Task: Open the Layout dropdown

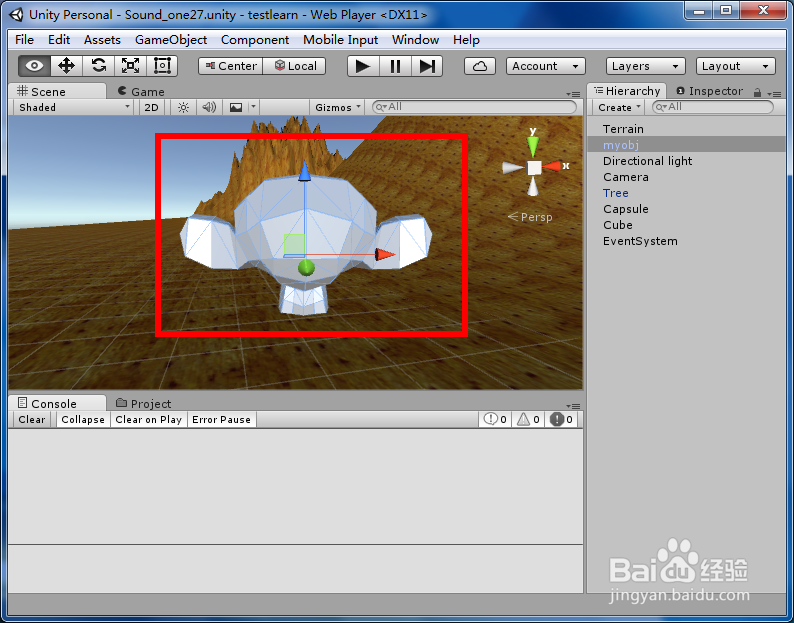Action: (x=735, y=66)
